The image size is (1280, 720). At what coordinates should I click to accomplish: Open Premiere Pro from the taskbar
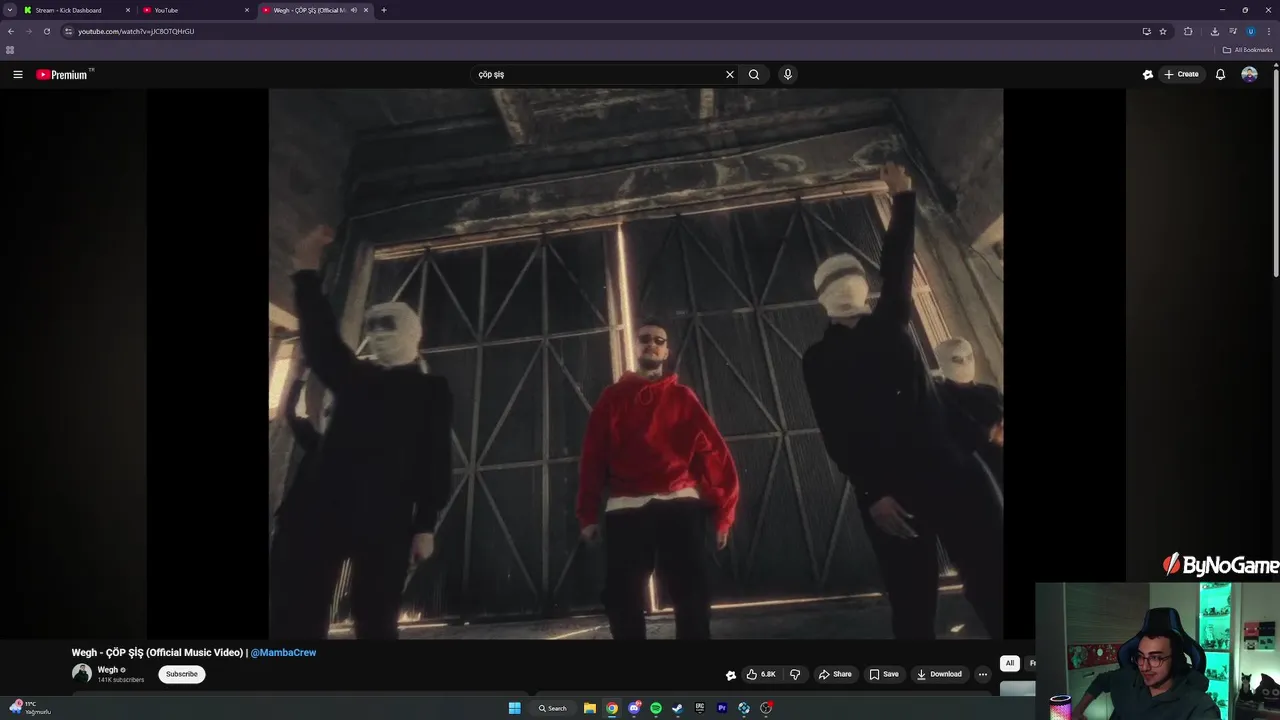(722, 708)
